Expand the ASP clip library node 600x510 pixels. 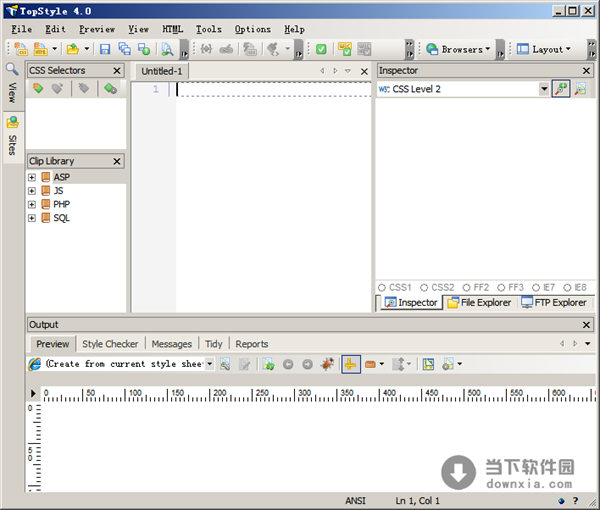pos(32,177)
